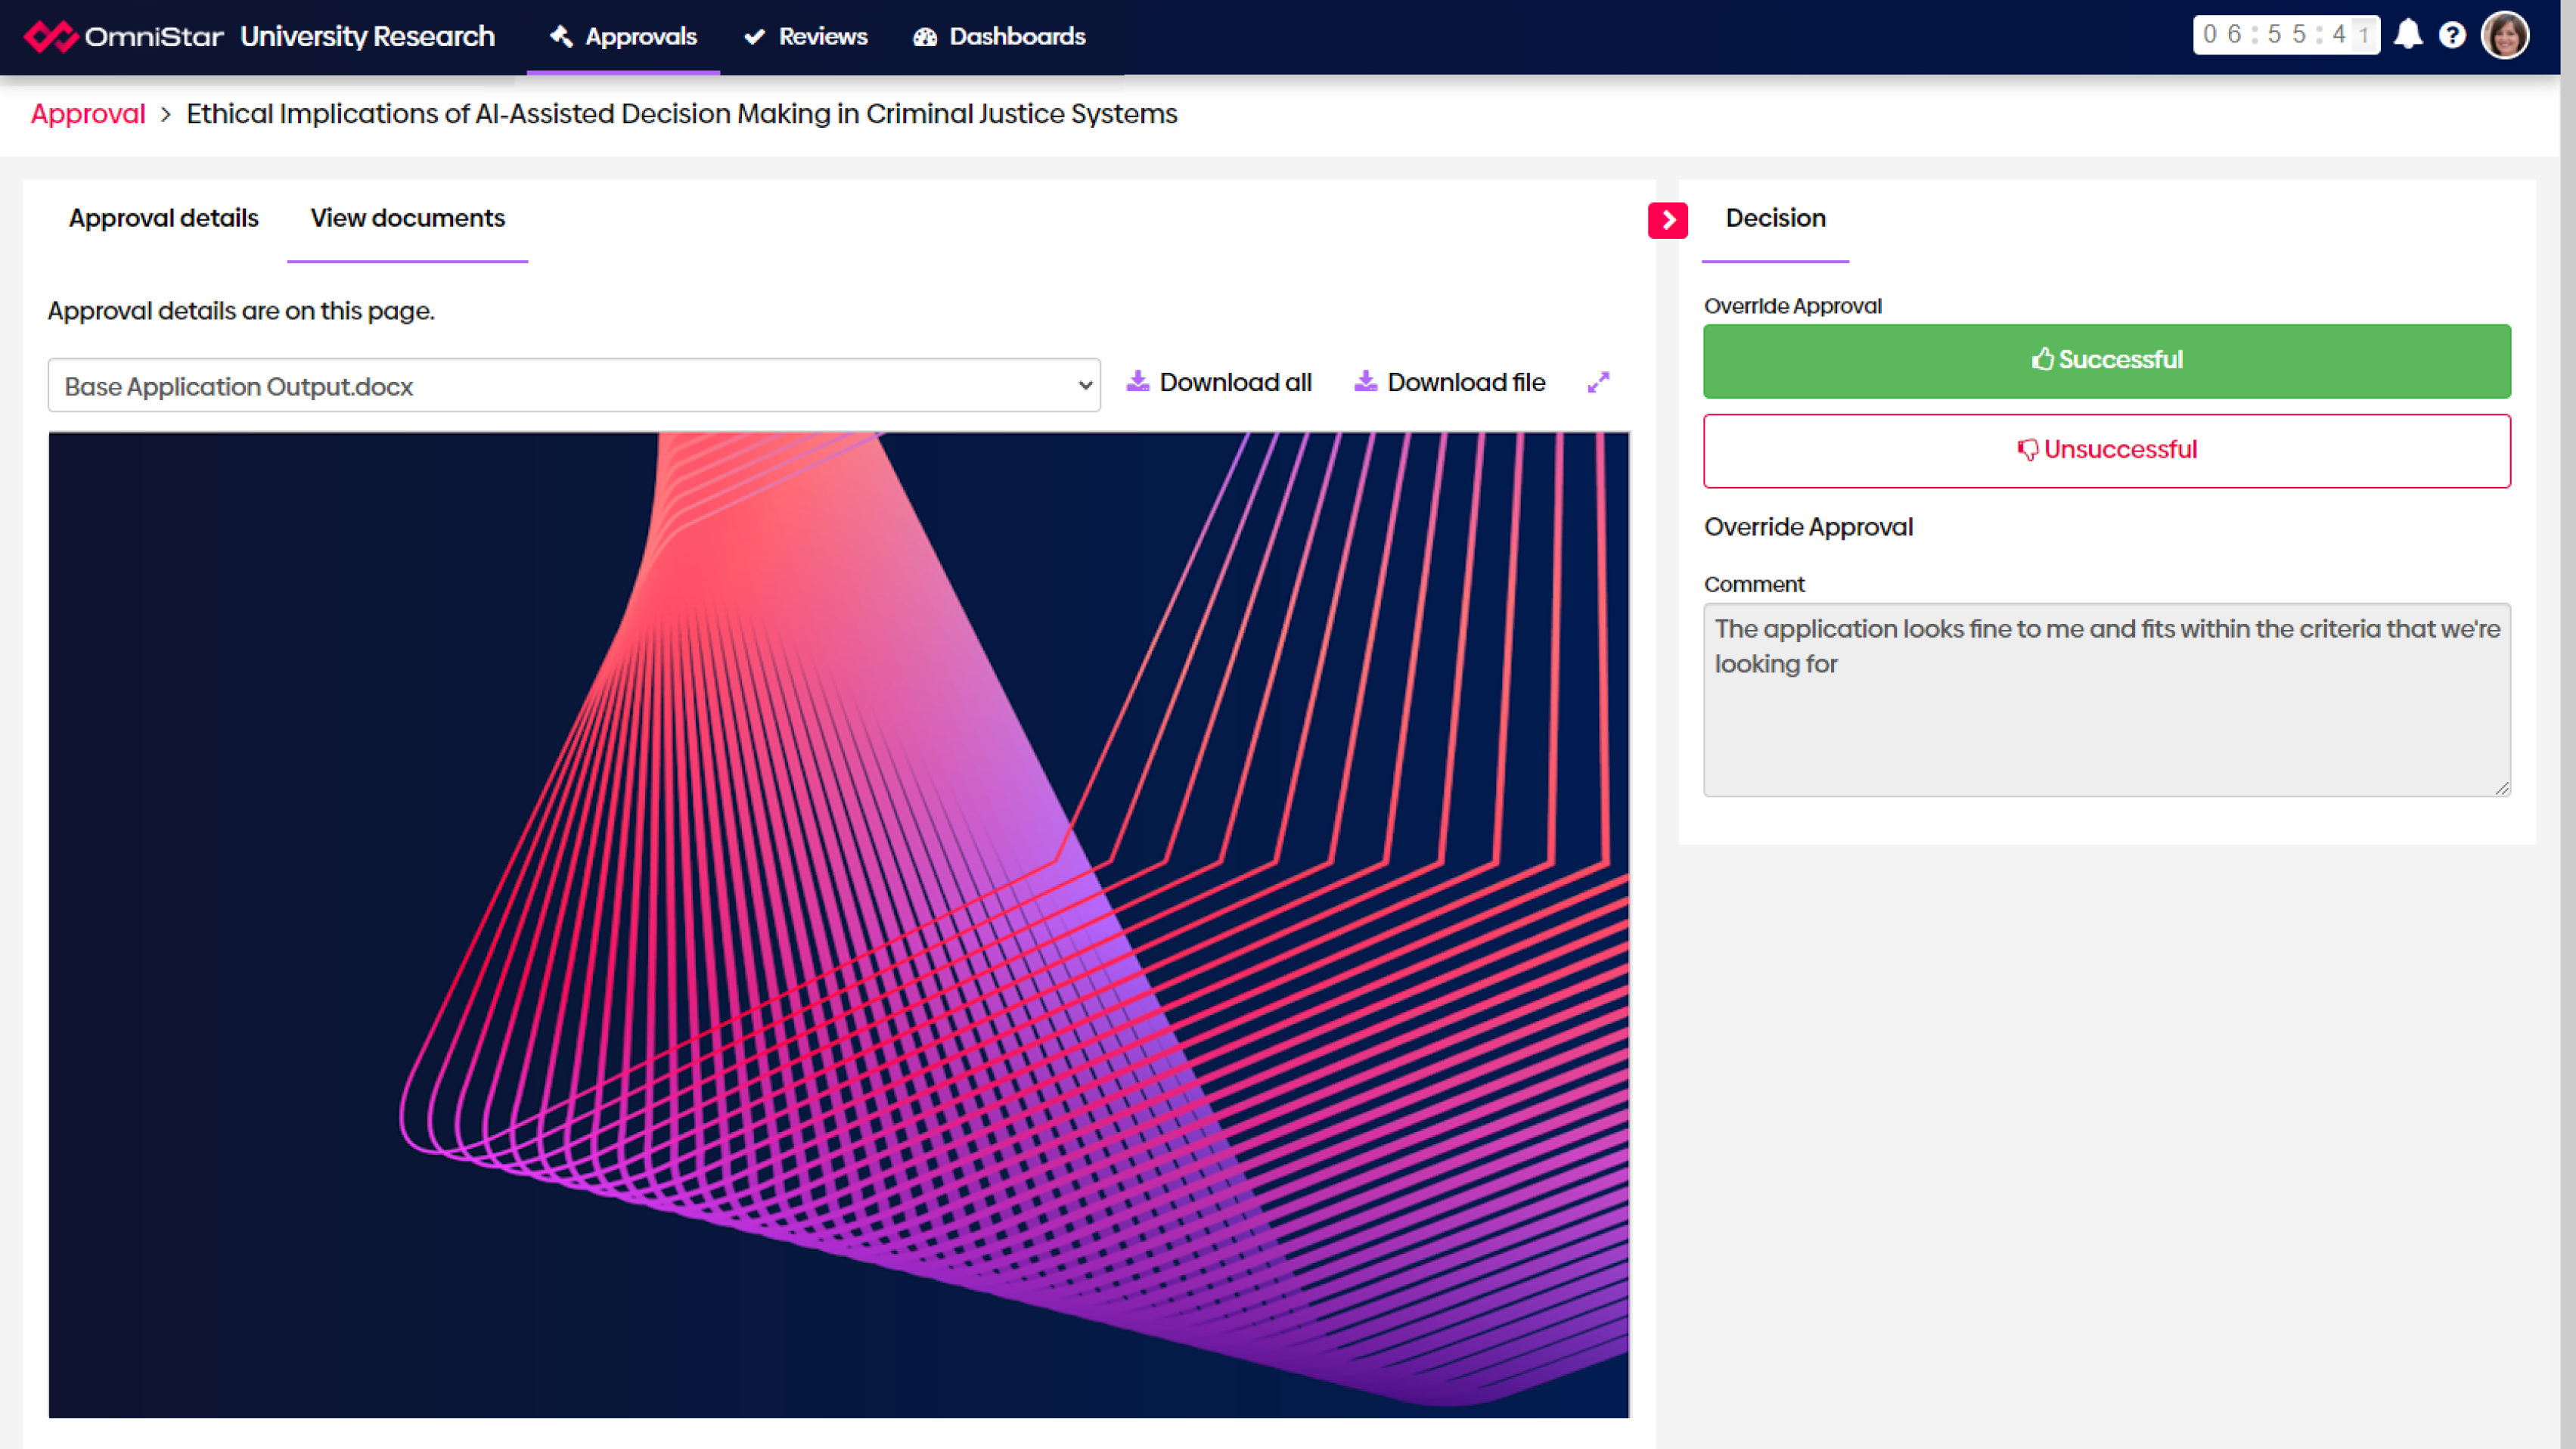
Task: Mark the approval as Unsuccessful
Action: [x=2107, y=450]
